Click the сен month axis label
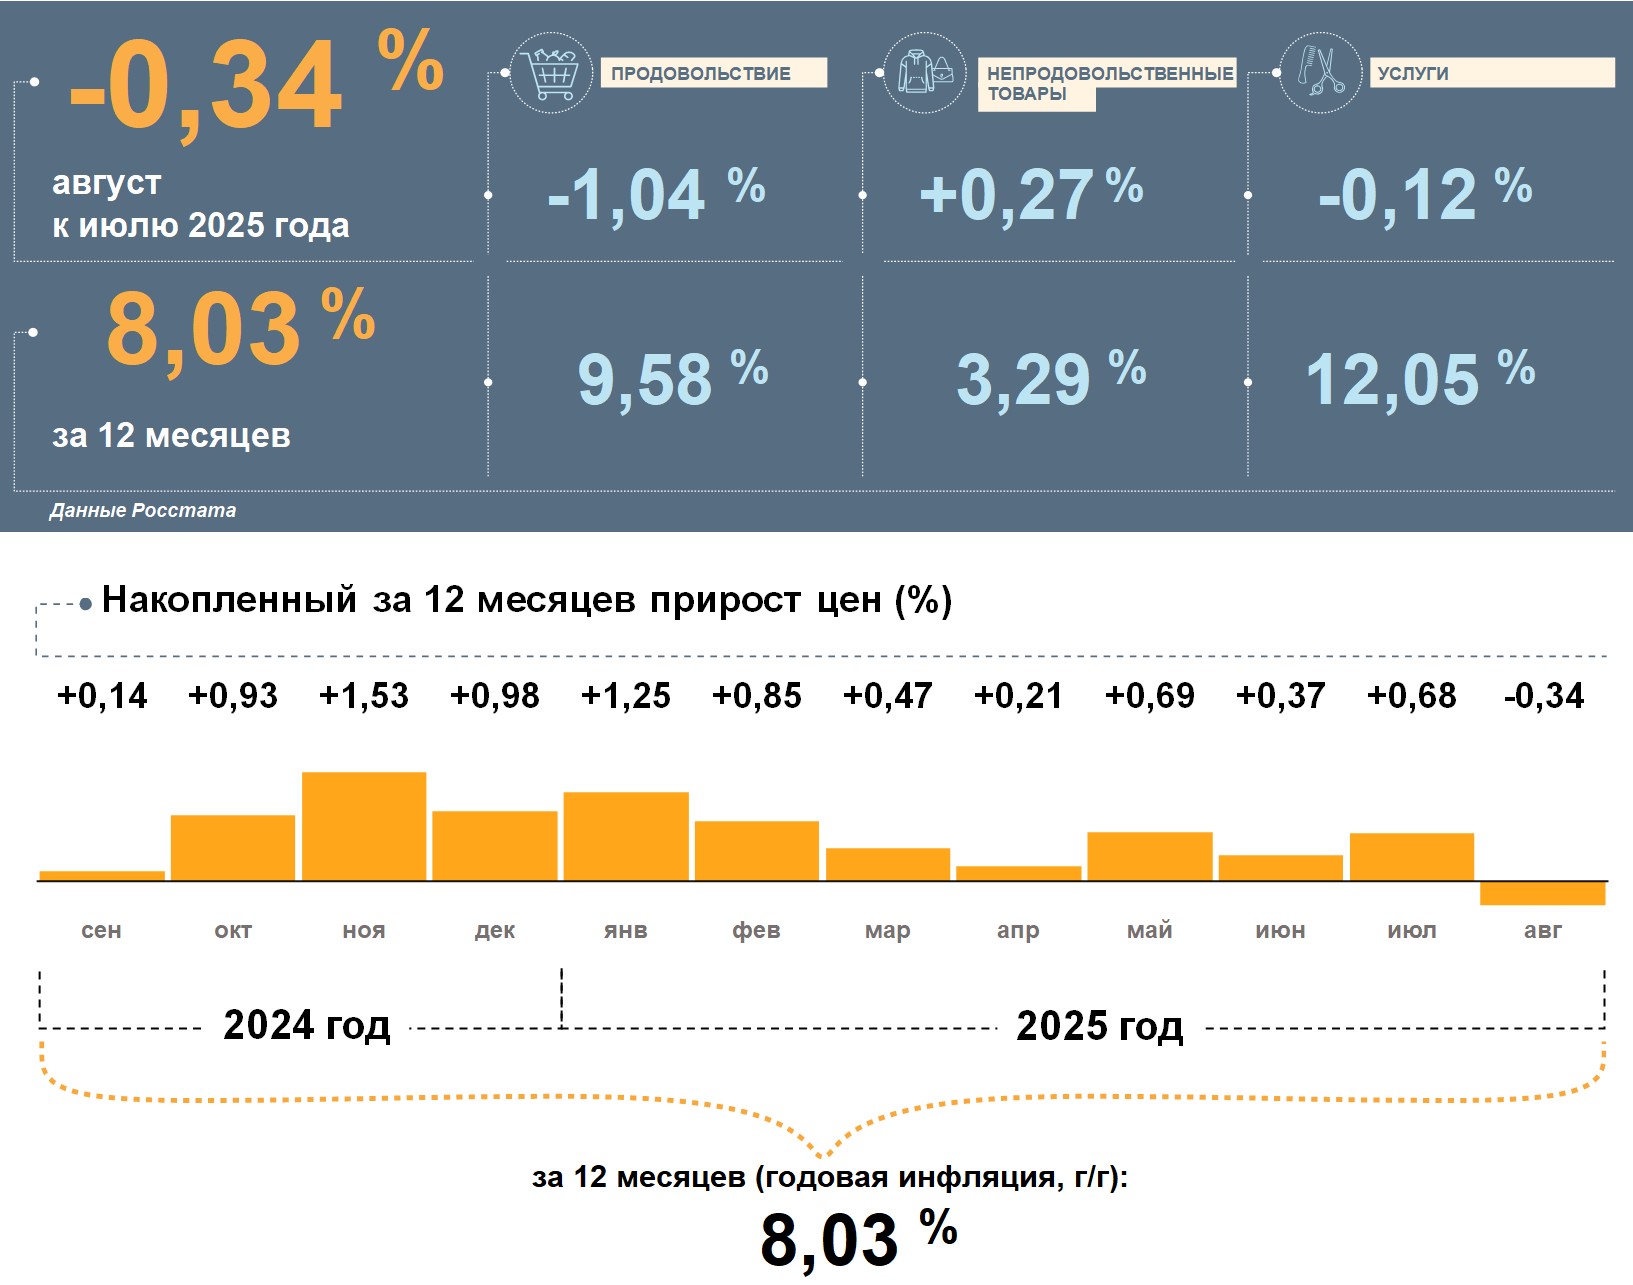The height and width of the screenshot is (1285, 1633). tap(101, 930)
